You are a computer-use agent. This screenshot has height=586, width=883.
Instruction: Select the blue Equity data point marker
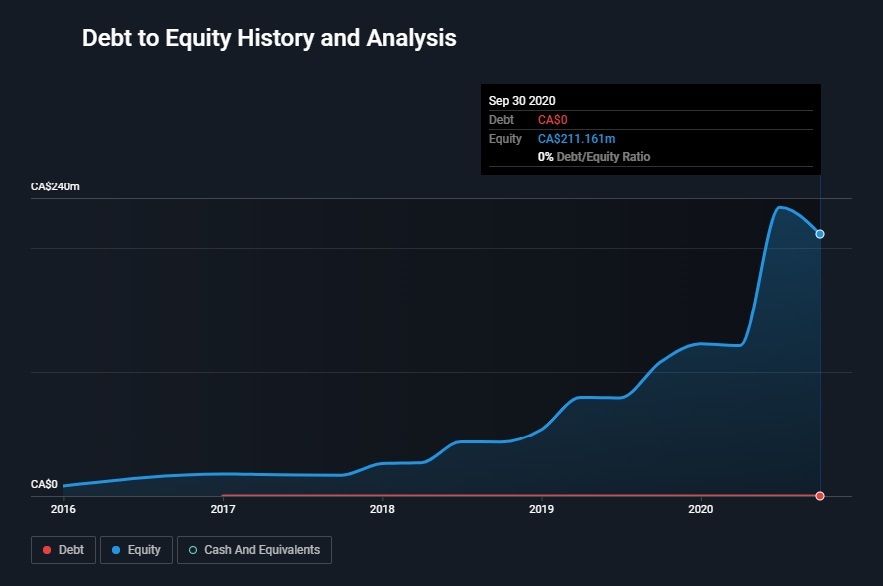pyautogui.click(x=820, y=234)
